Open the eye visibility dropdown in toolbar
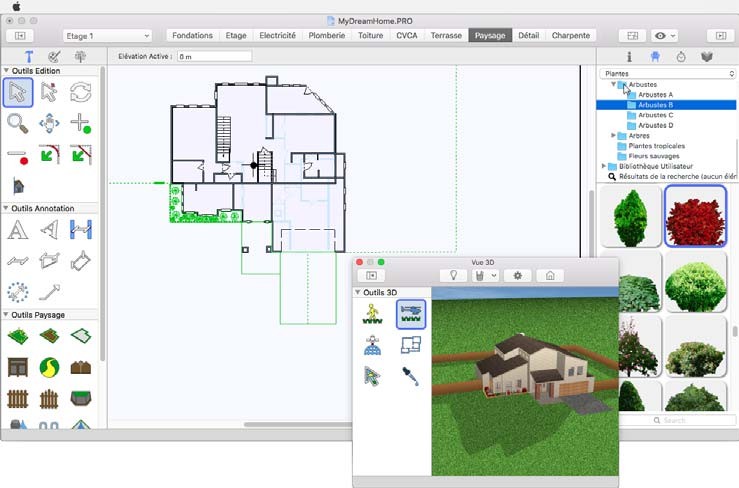 pyautogui.click(x=665, y=35)
